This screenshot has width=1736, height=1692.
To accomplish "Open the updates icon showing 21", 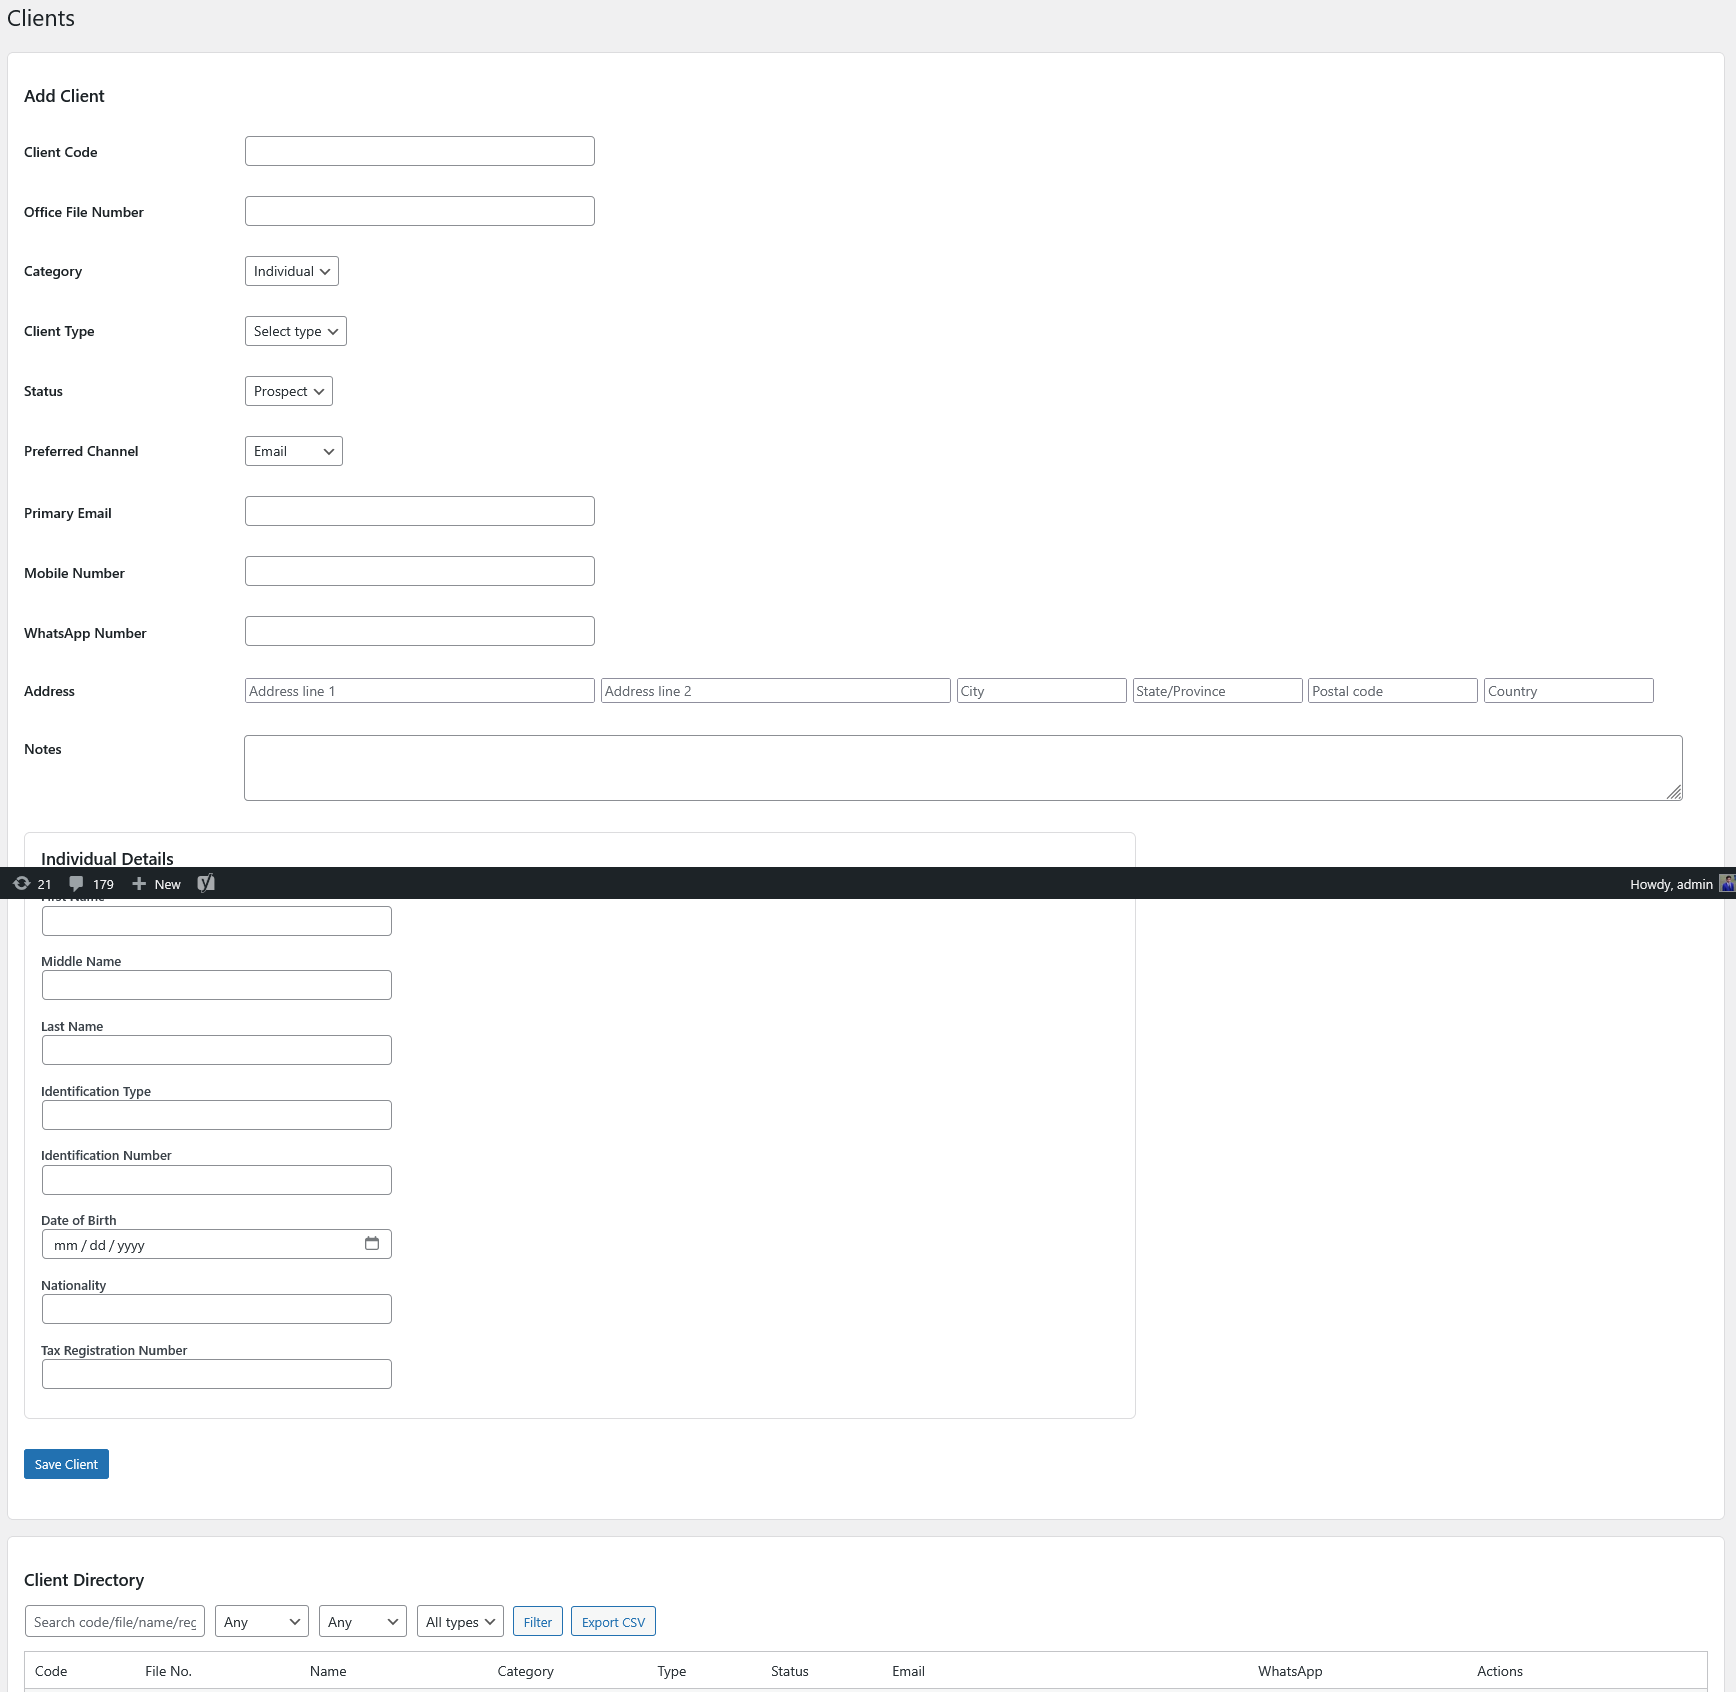I will coord(31,884).
